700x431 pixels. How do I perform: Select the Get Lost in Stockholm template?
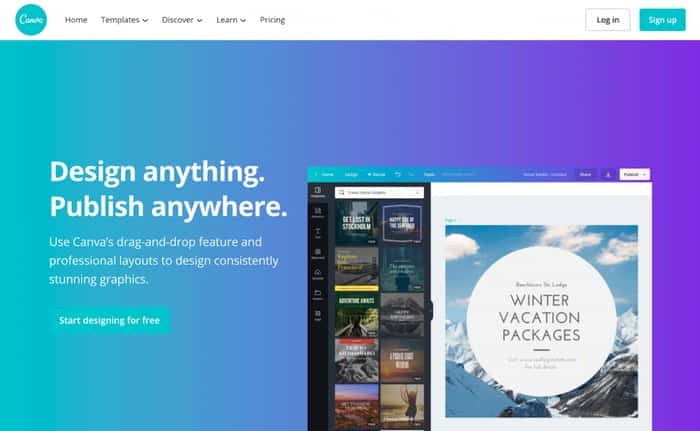click(x=357, y=222)
